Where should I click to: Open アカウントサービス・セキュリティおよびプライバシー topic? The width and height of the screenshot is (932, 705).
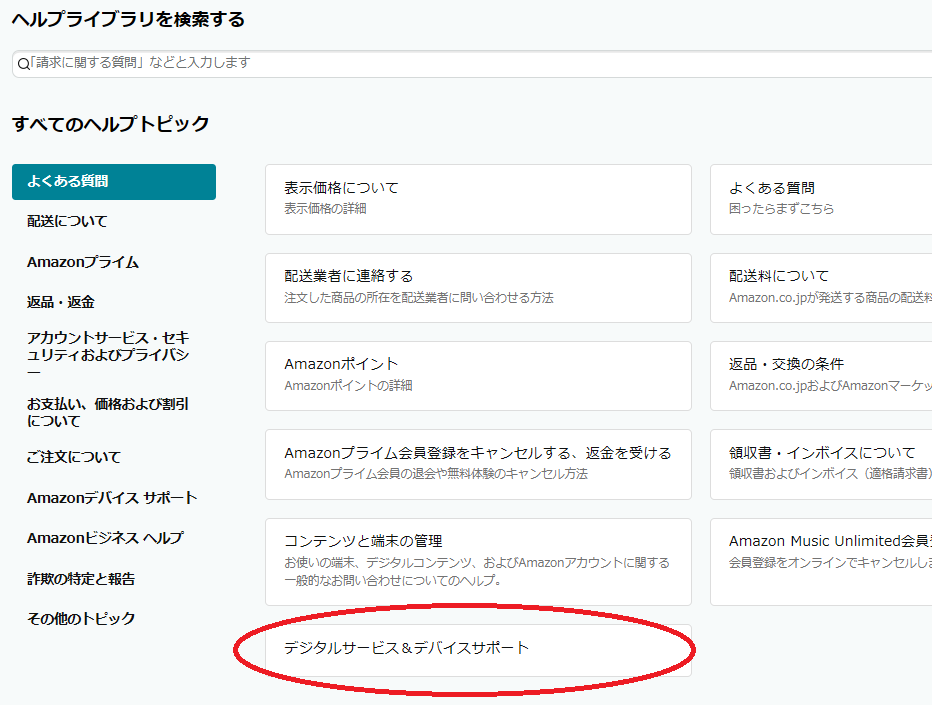(x=108, y=354)
